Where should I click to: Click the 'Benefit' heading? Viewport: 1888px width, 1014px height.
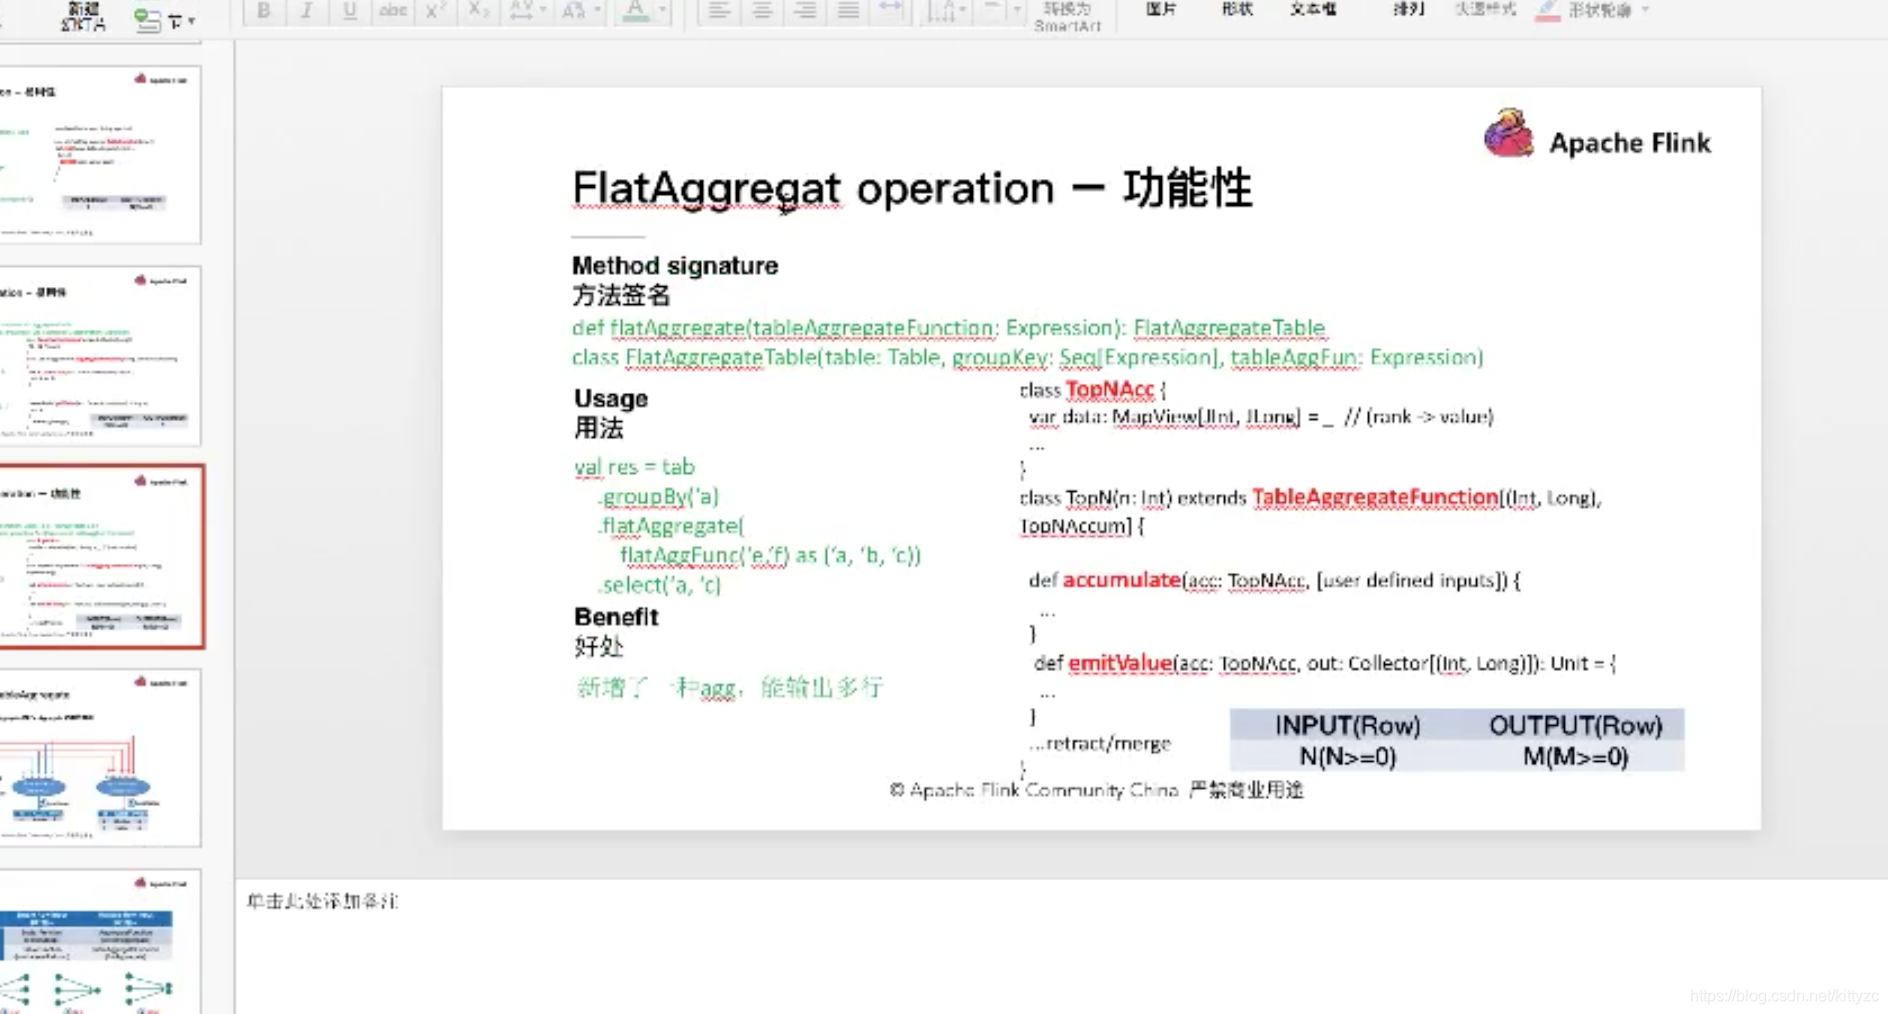616,616
